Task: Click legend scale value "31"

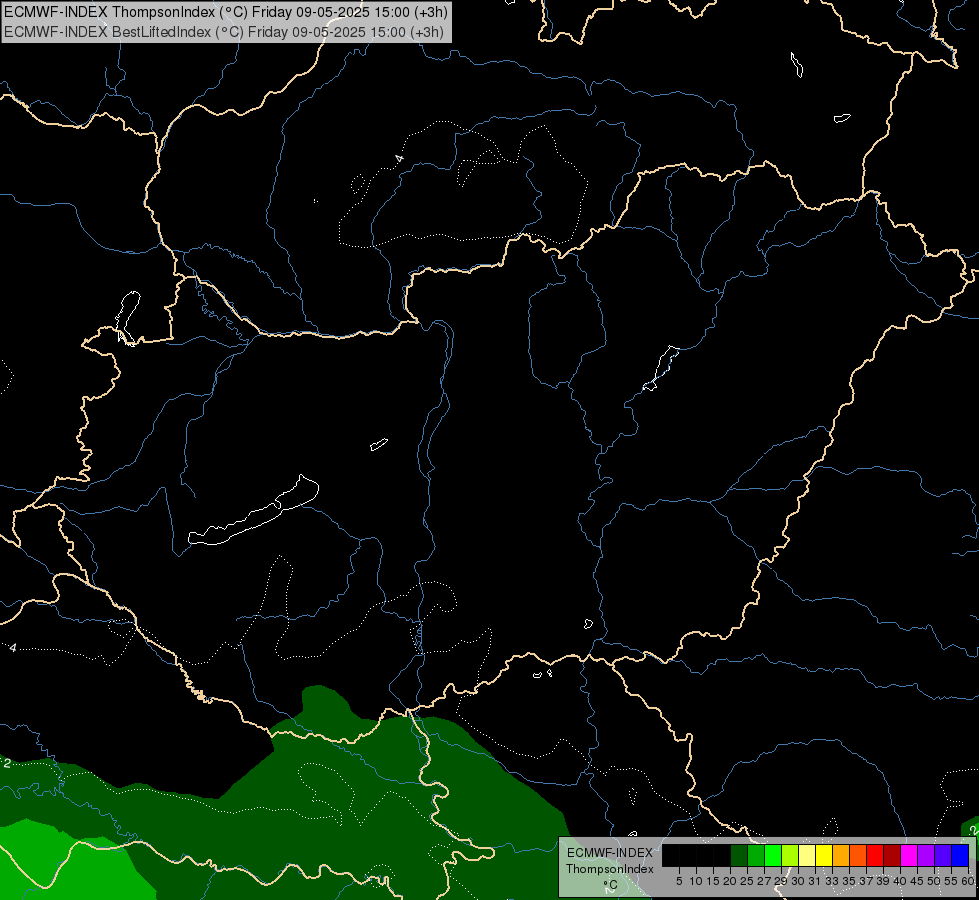Action: [x=815, y=881]
